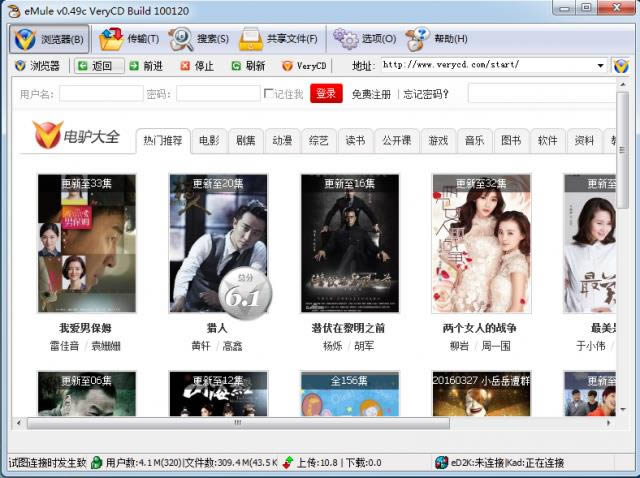Viewport: 640px width, 478px height.
Task: Click actor link 高鑫
Action: pyautogui.click(x=233, y=346)
